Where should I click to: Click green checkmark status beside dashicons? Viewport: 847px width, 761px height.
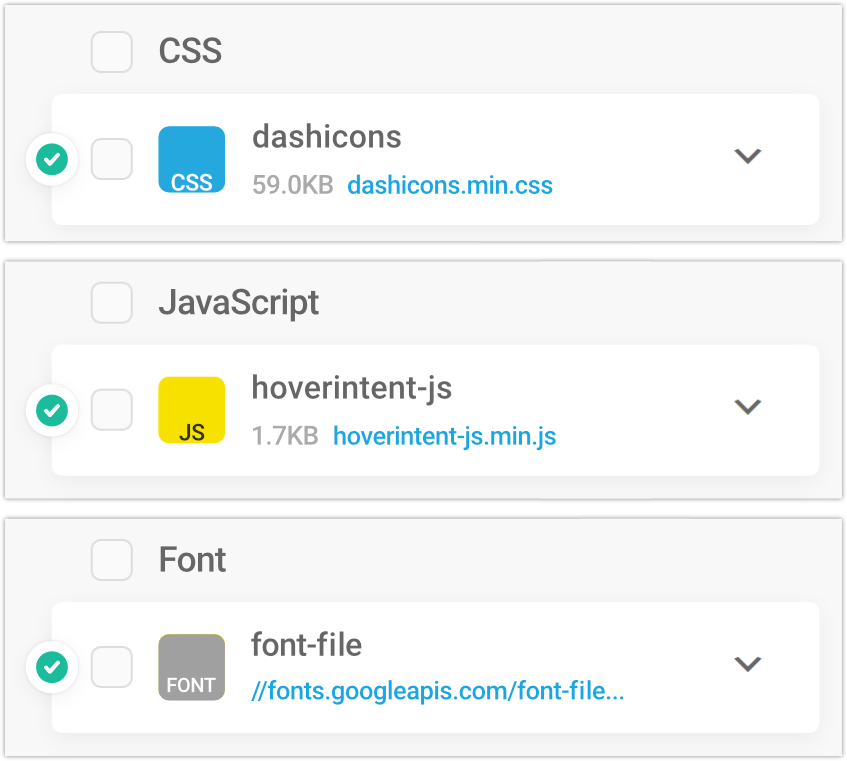coord(51,159)
